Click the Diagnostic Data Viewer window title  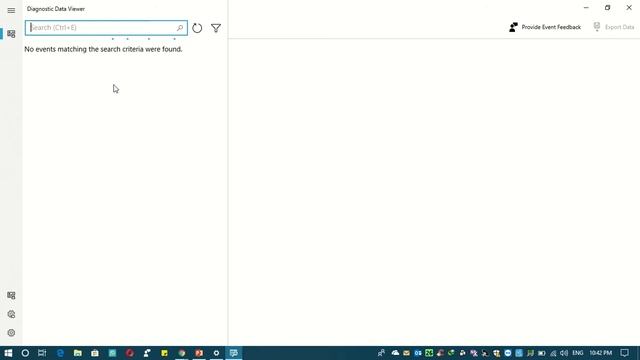pyautogui.click(x=56, y=9)
